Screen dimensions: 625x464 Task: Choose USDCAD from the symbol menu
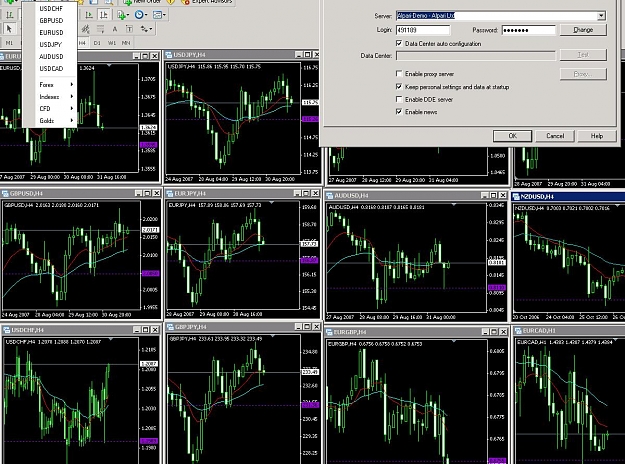pyautogui.click(x=50, y=68)
